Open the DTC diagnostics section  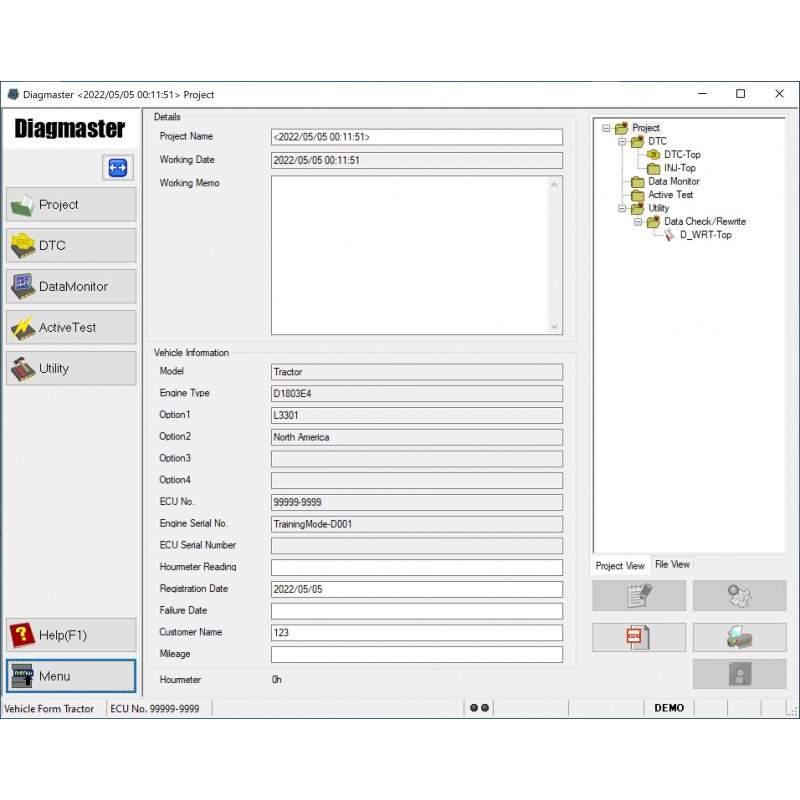71,245
